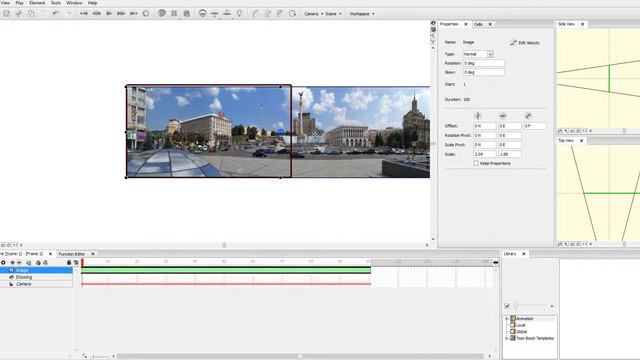Click the lock icon in timeline header
The height and width of the screenshot is (360, 640).
[69, 262]
